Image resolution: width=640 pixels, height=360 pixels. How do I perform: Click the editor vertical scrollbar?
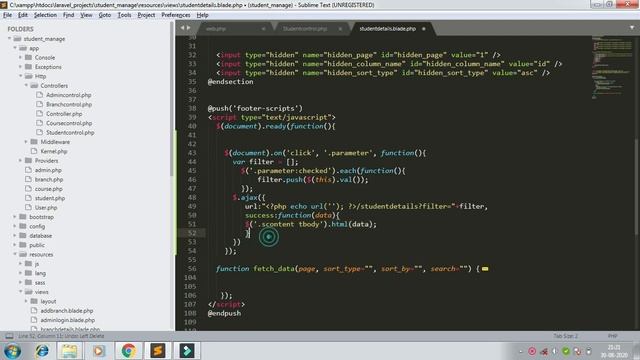coord(636,186)
